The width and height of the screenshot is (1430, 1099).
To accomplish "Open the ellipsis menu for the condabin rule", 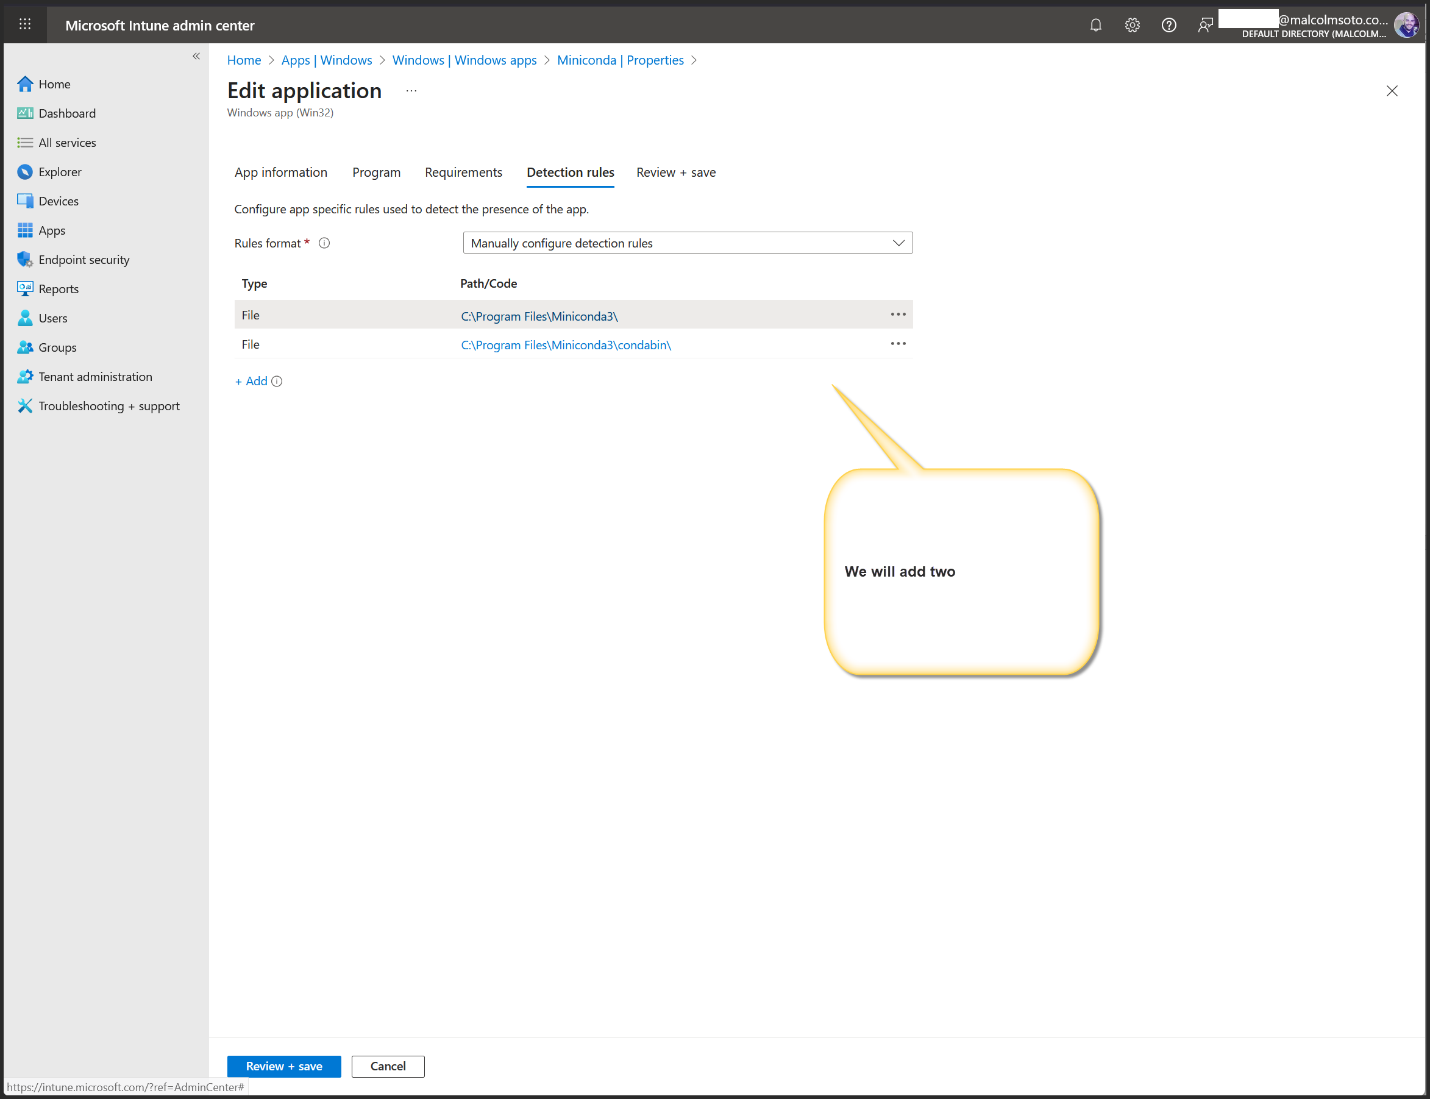I will (x=897, y=343).
